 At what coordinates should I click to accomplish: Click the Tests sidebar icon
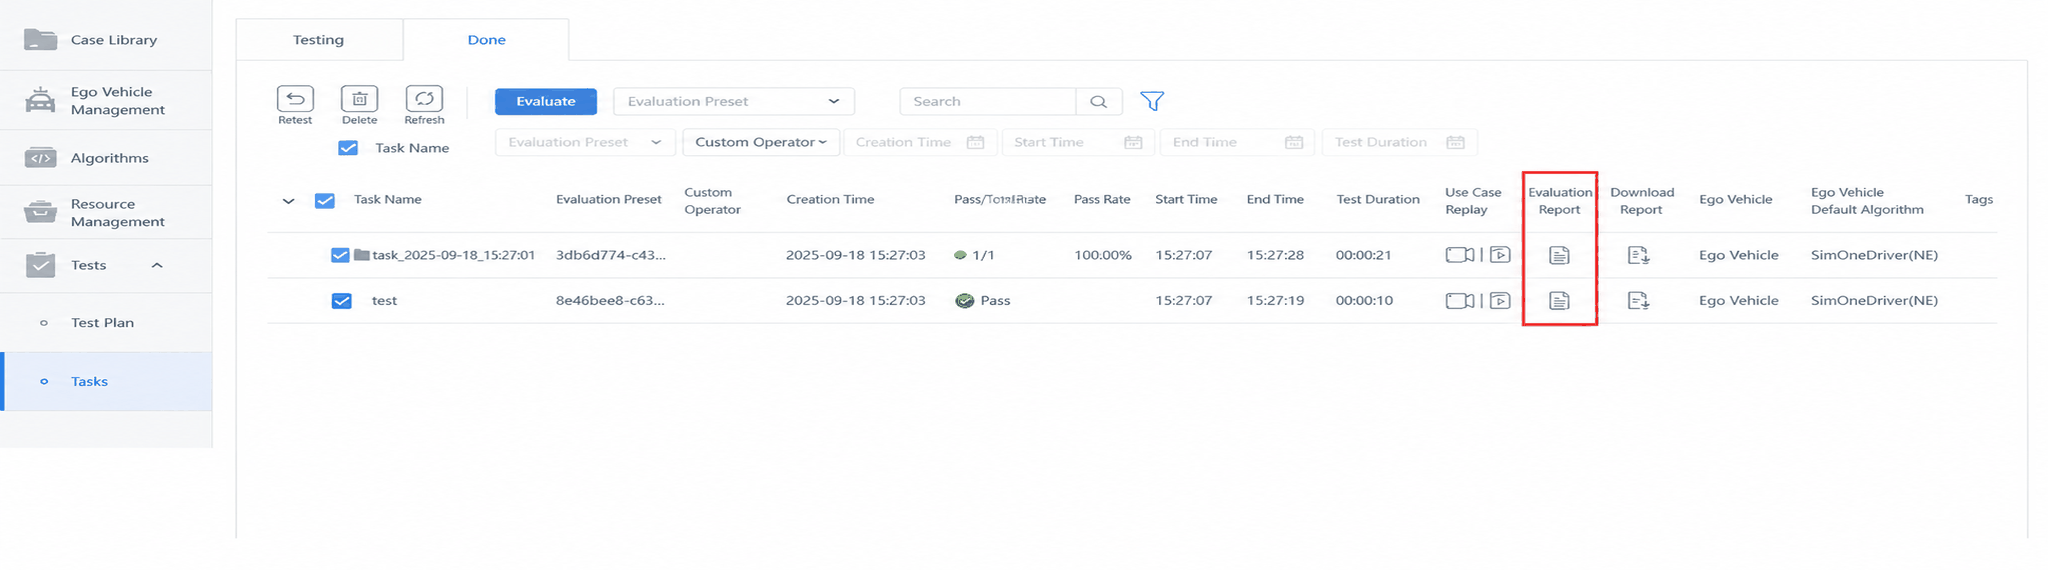[x=40, y=265]
